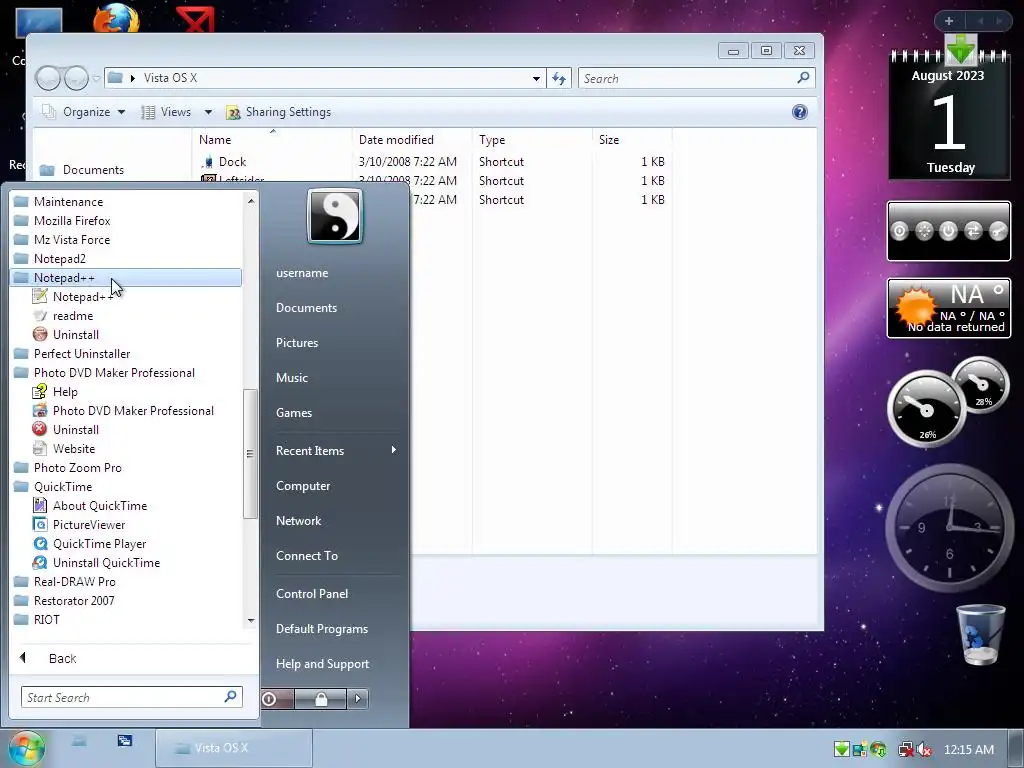Open Website shortcut under Photo DVD Maker

[x=74, y=449]
